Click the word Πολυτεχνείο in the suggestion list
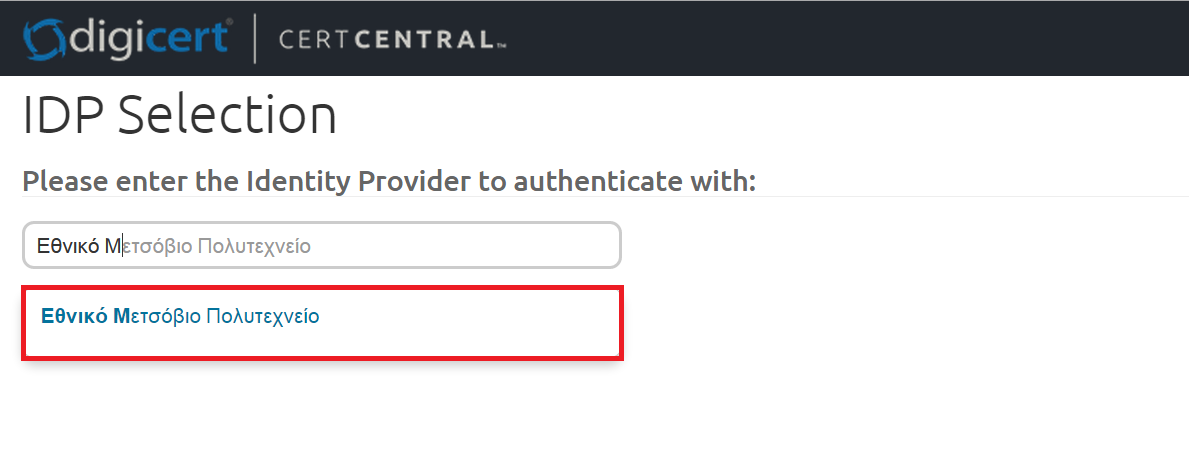The height and width of the screenshot is (460, 1189). (262, 316)
